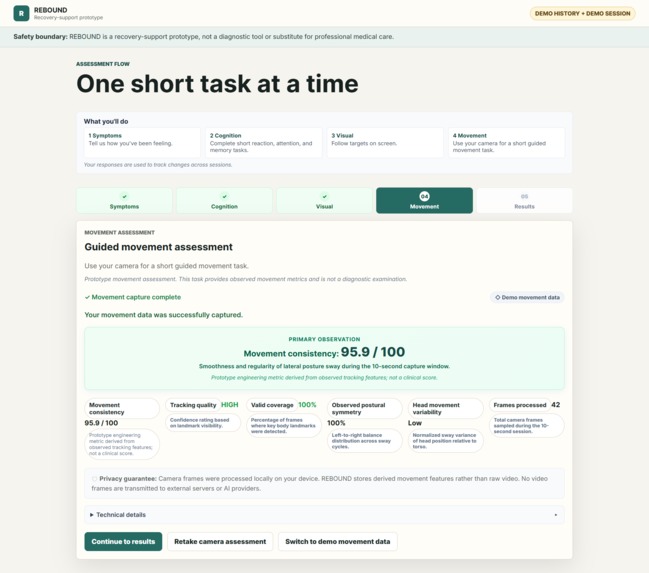Open the Visual step tab

pos(324,201)
